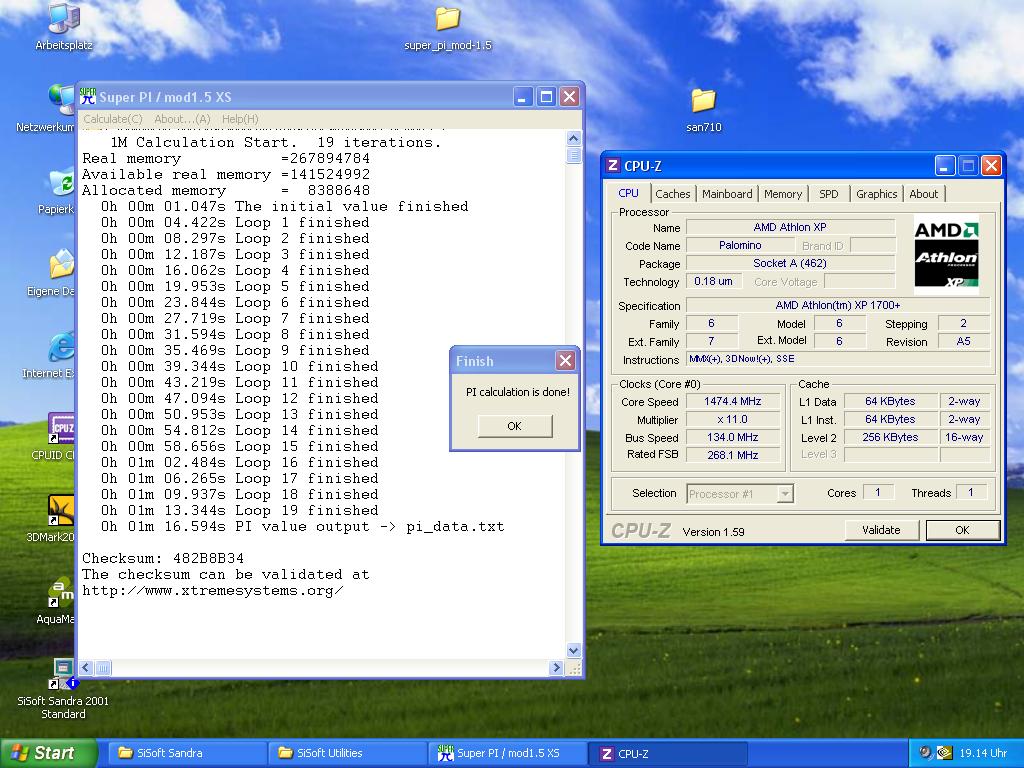1024x768 pixels.
Task: Open the AquaMark desktop shortcut
Action: [x=62, y=593]
